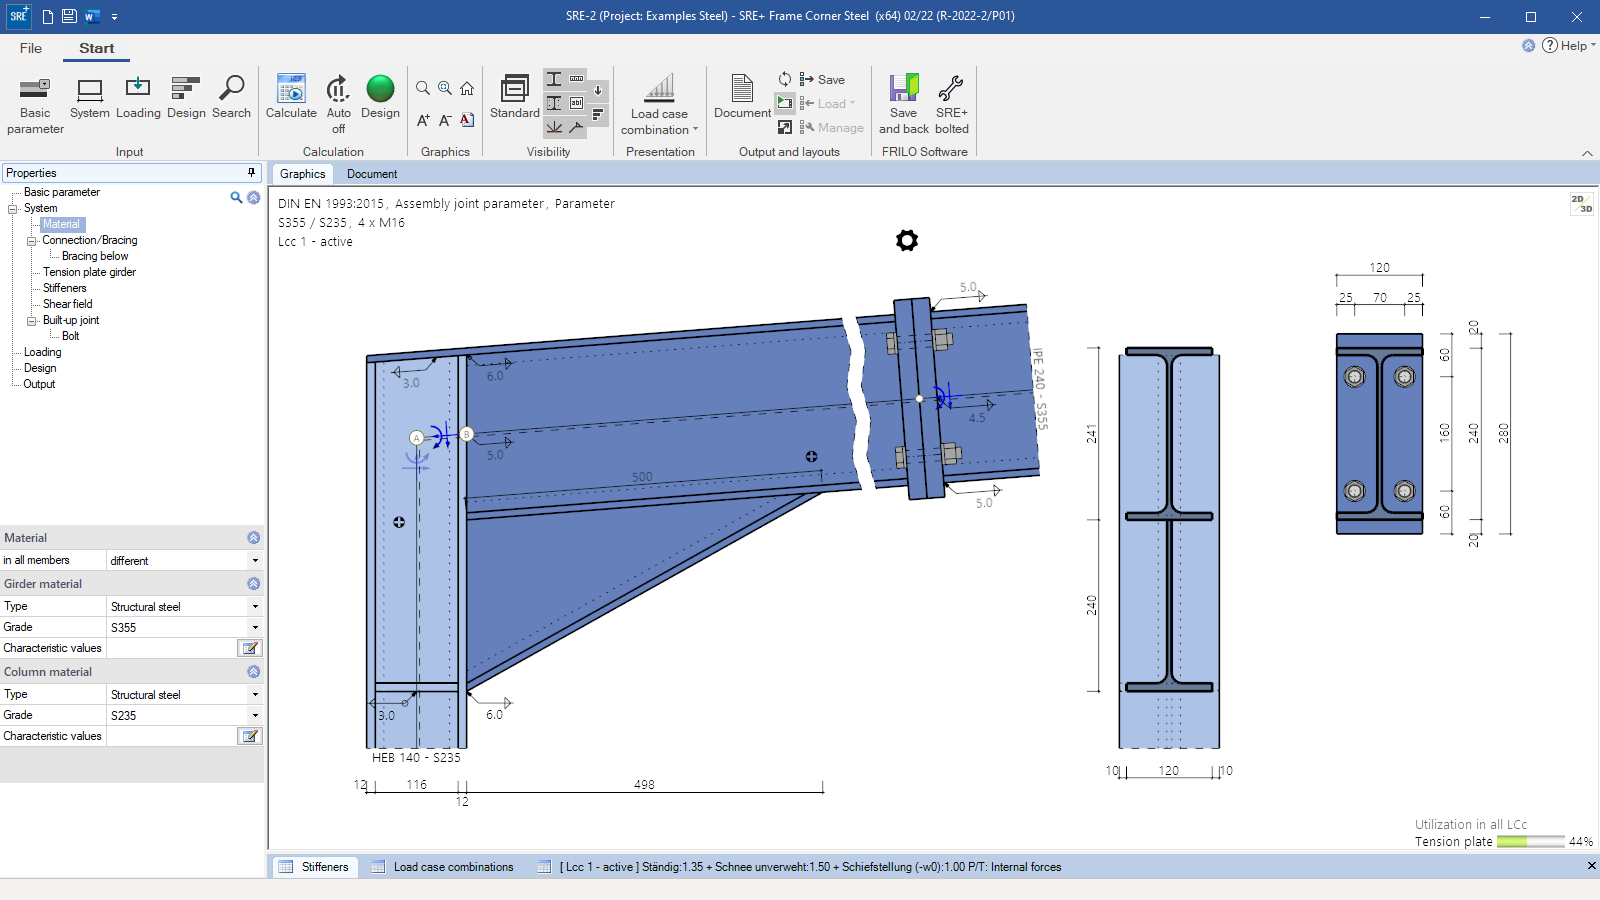The image size is (1600, 900).
Task: Decrease graphic text size with A-
Action: point(445,120)
